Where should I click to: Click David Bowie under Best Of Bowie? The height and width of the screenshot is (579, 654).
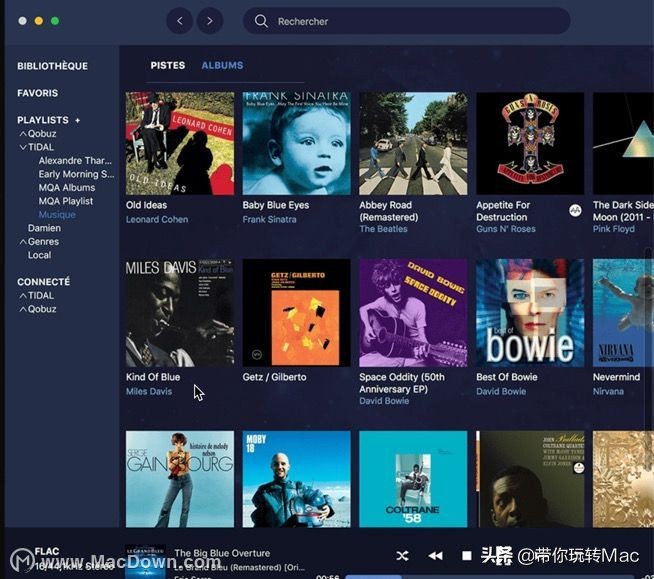pyautogui.click(x=501, y=391)
